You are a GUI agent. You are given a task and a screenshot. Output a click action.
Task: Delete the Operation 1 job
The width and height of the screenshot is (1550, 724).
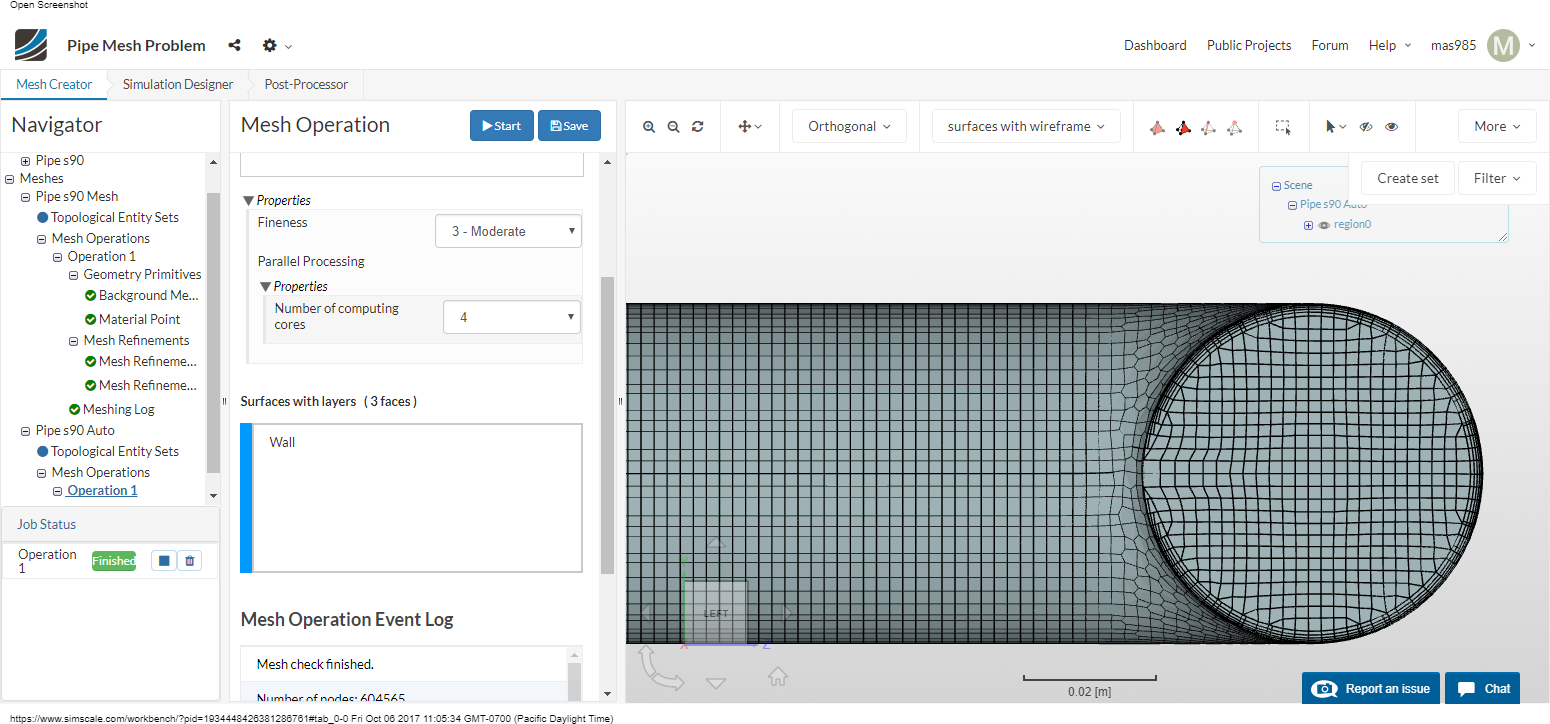click(x=190, y=561)
